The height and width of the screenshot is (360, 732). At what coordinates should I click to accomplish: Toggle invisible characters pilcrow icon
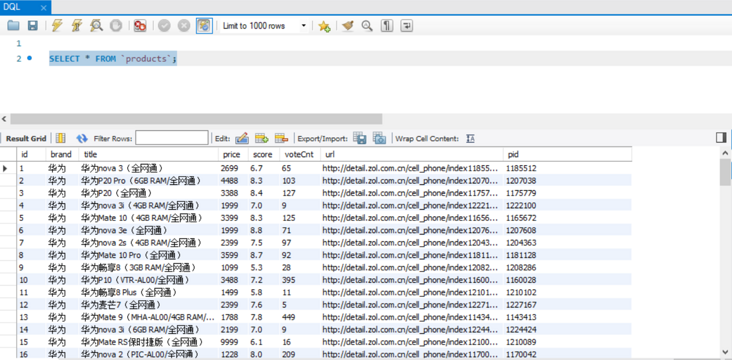(x=387, y=26)
